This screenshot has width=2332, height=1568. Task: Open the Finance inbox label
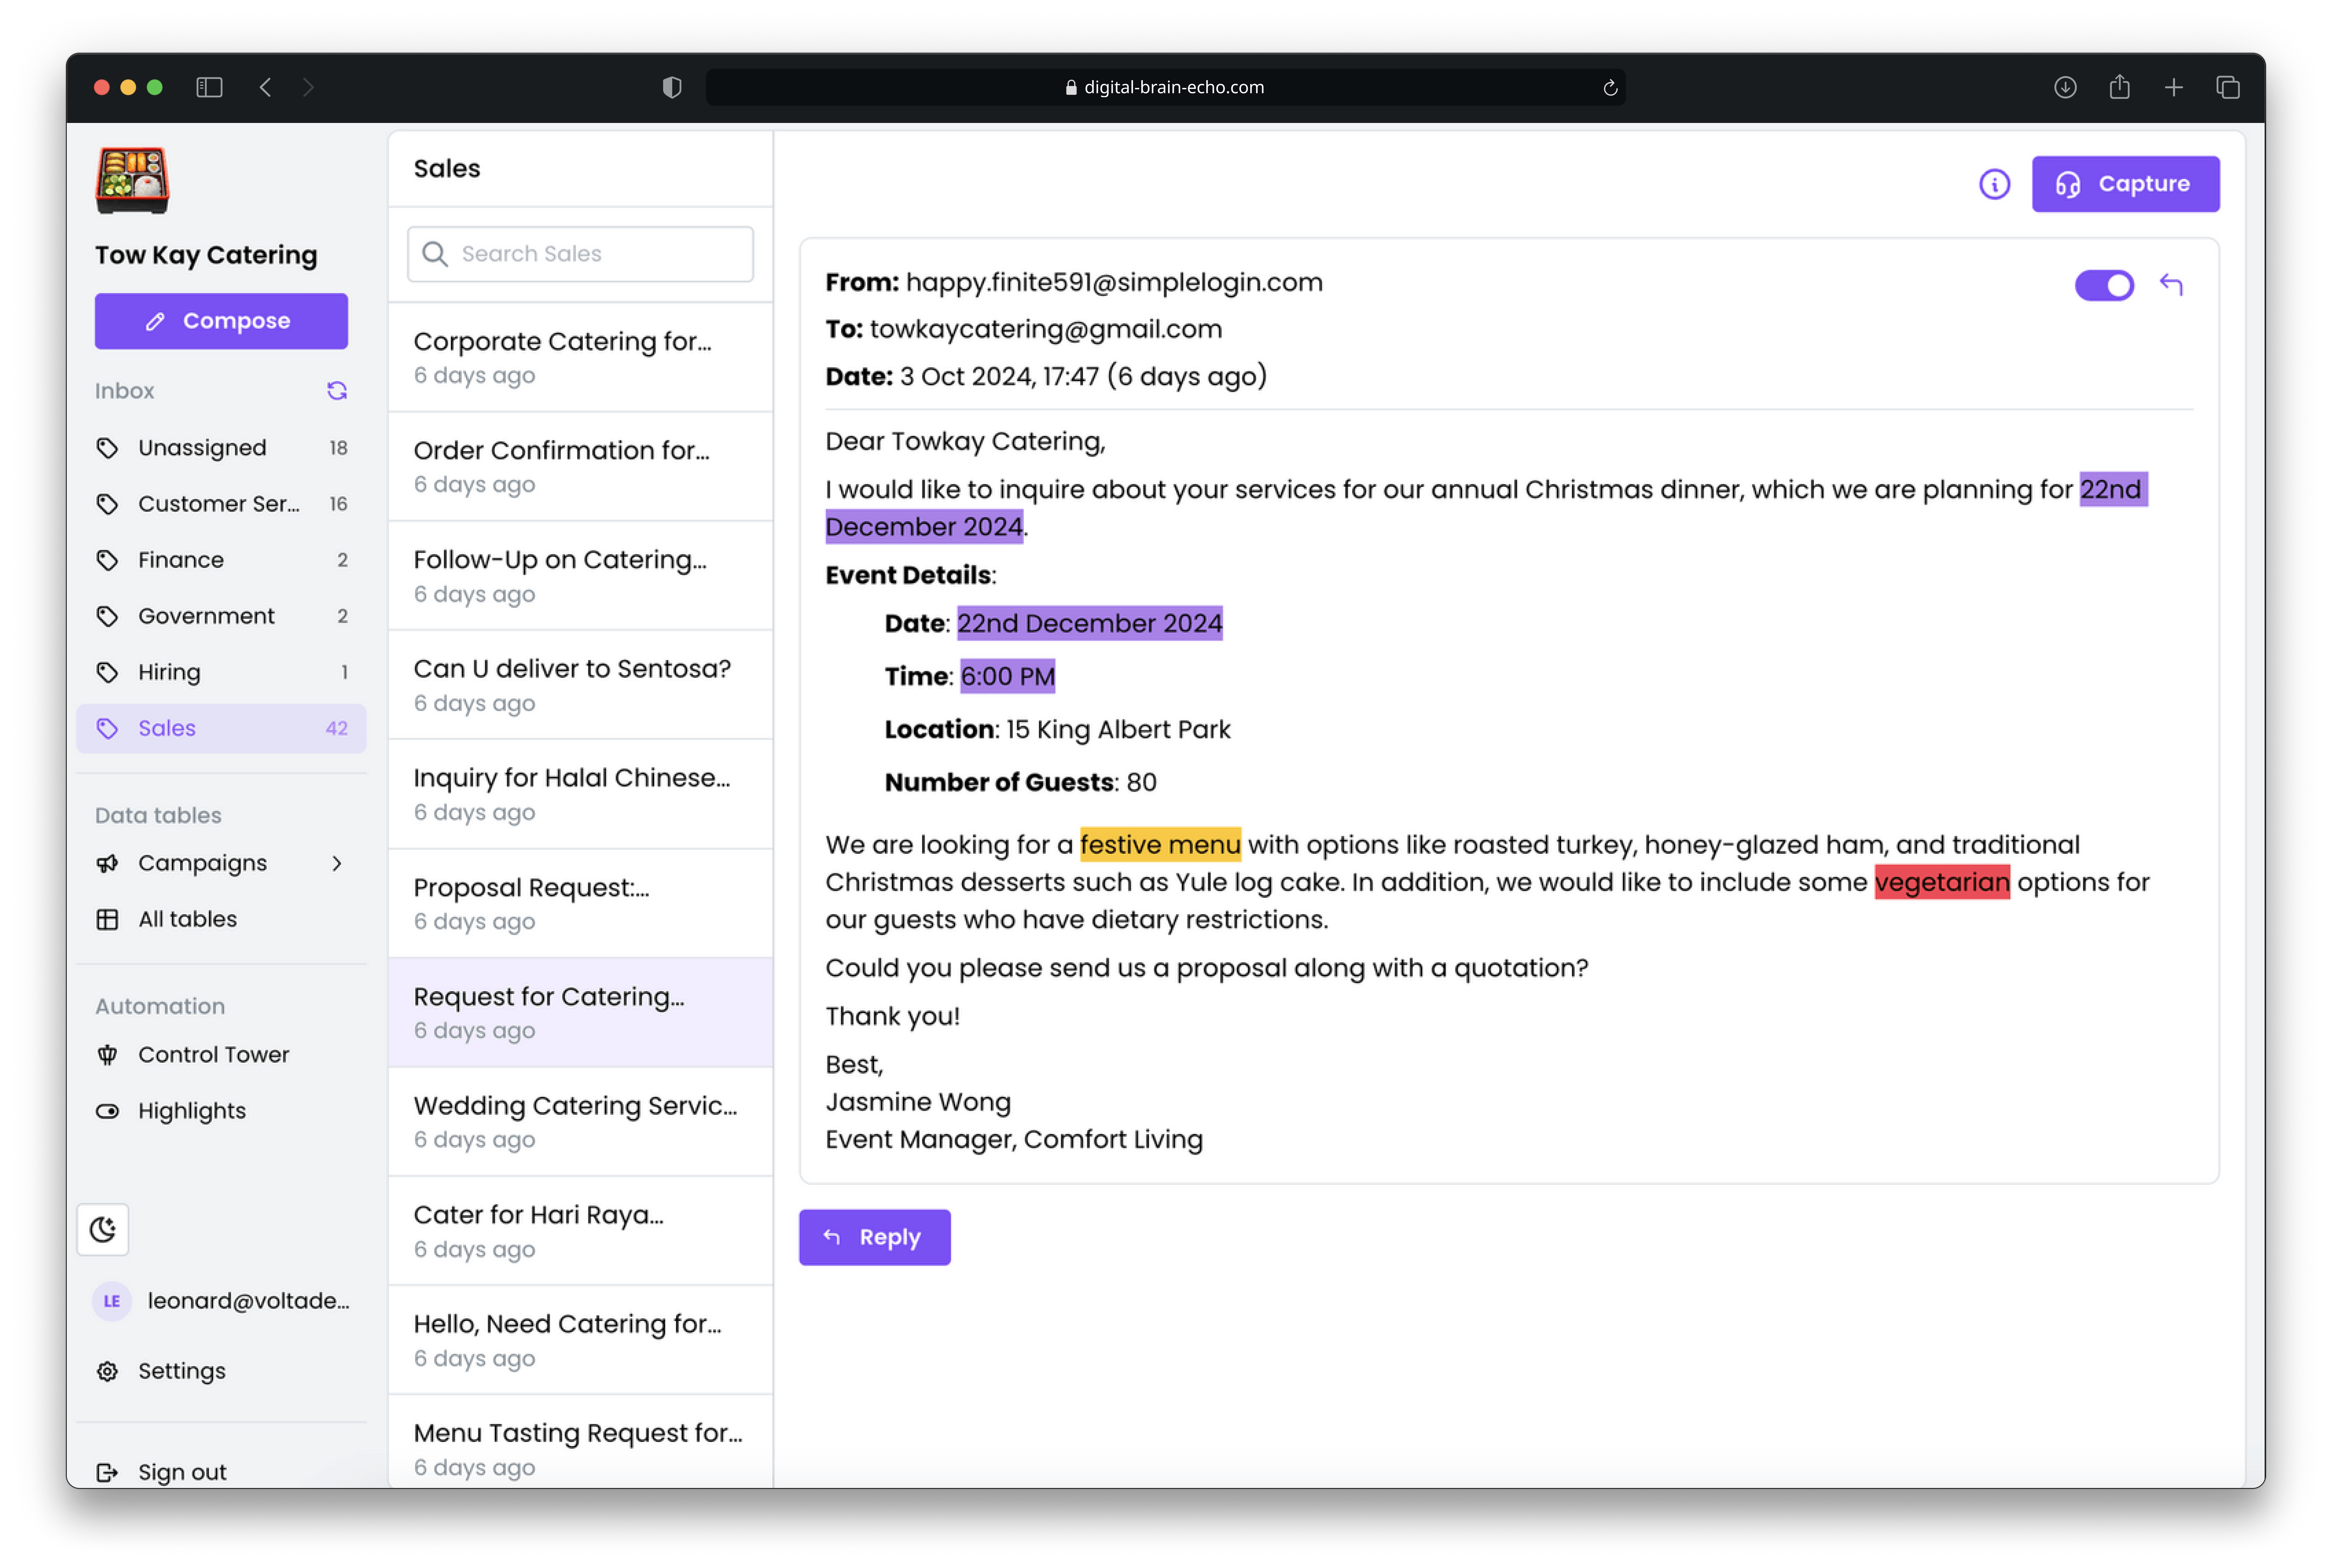point(221,560)
